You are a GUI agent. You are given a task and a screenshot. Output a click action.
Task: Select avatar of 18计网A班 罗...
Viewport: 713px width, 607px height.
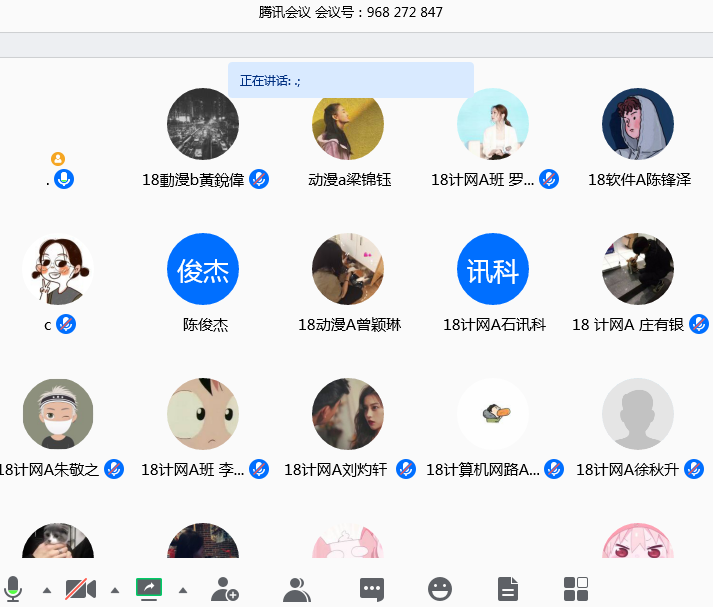point(493,124)
